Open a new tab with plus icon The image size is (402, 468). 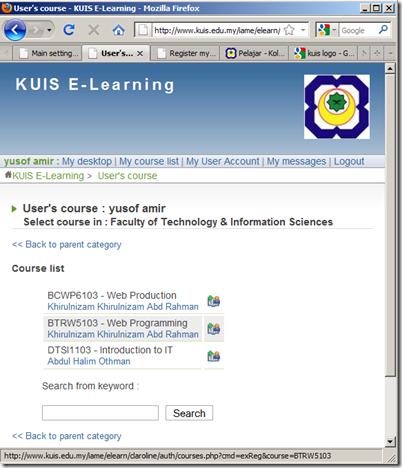[377, 53]
